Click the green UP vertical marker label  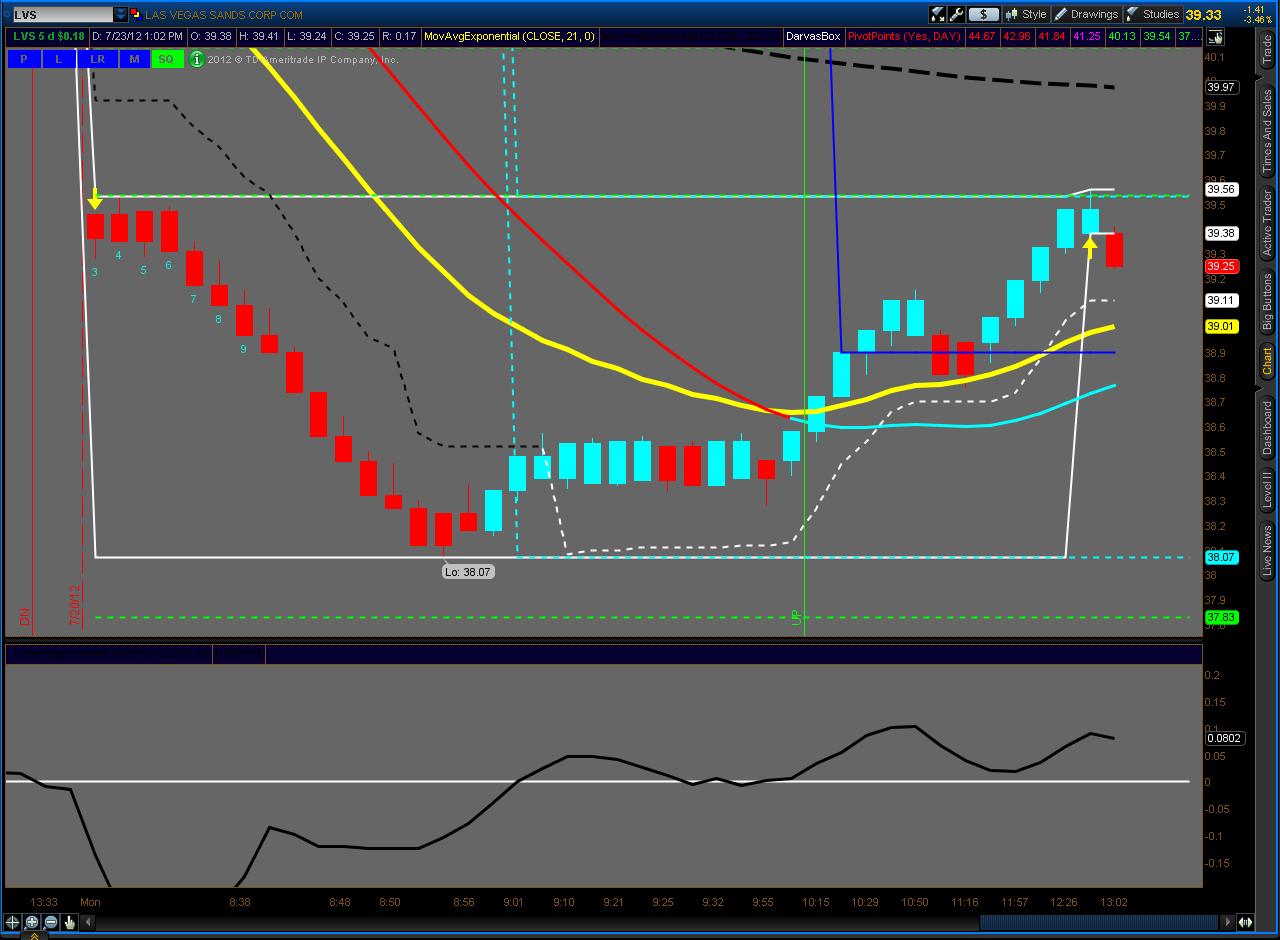pos(797,618)
